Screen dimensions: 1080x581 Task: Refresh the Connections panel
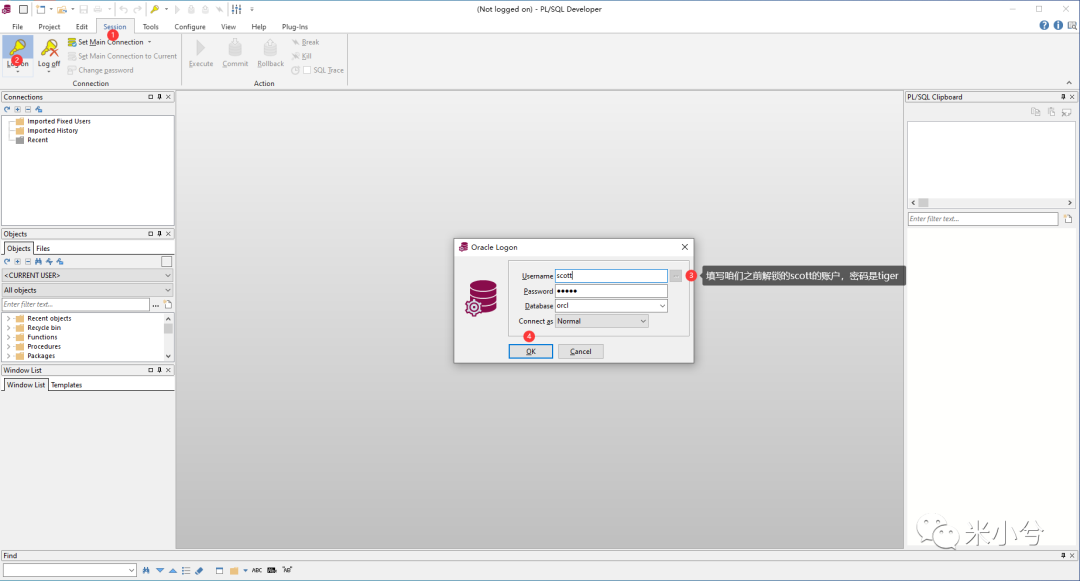(7, 109)
